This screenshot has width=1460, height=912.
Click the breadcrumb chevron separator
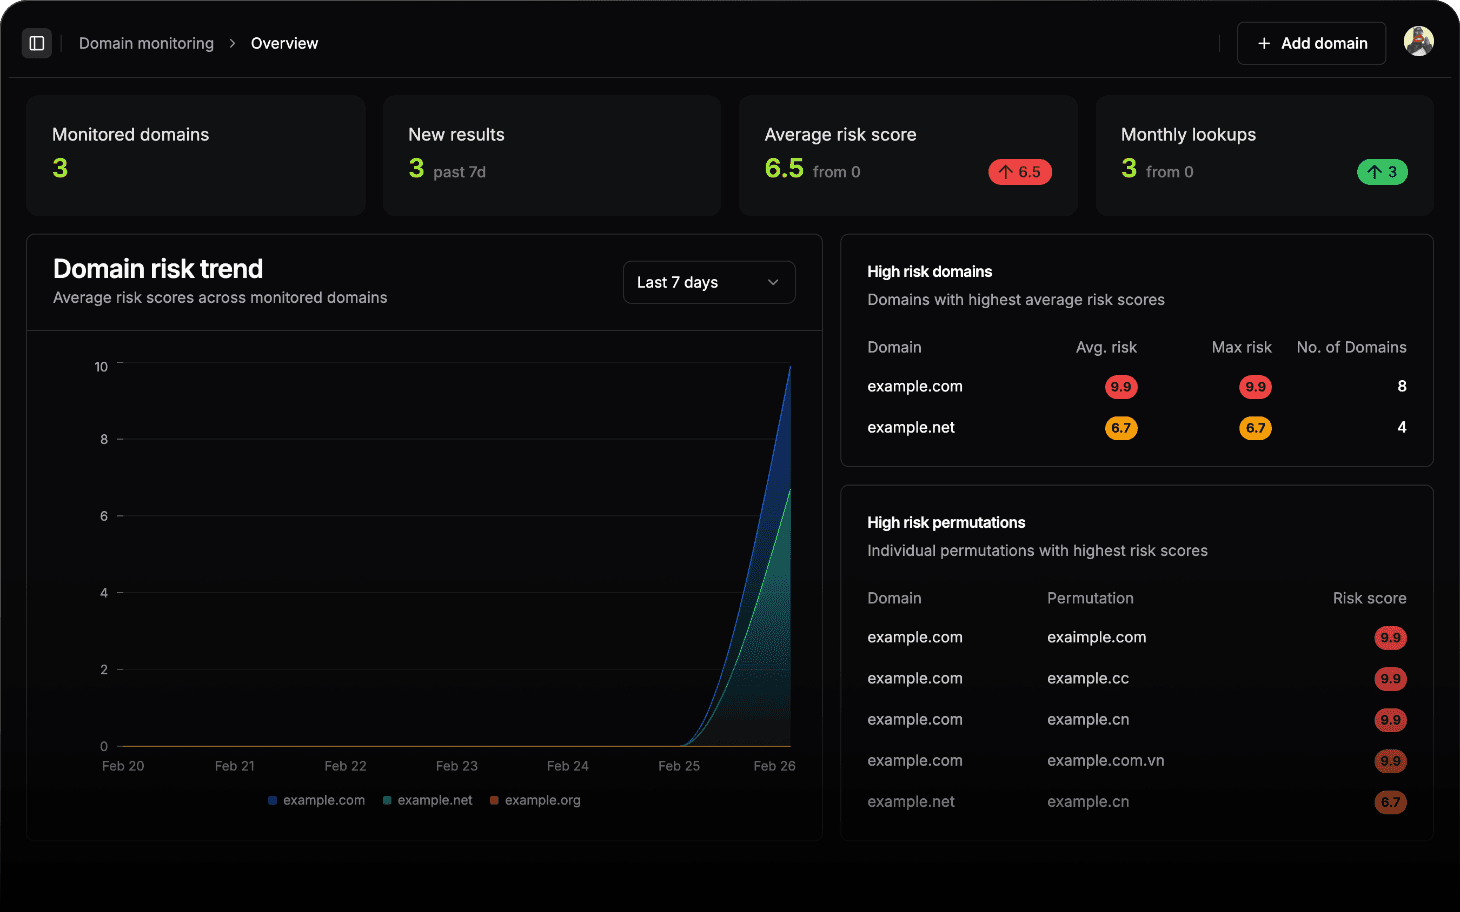point(232,43)
